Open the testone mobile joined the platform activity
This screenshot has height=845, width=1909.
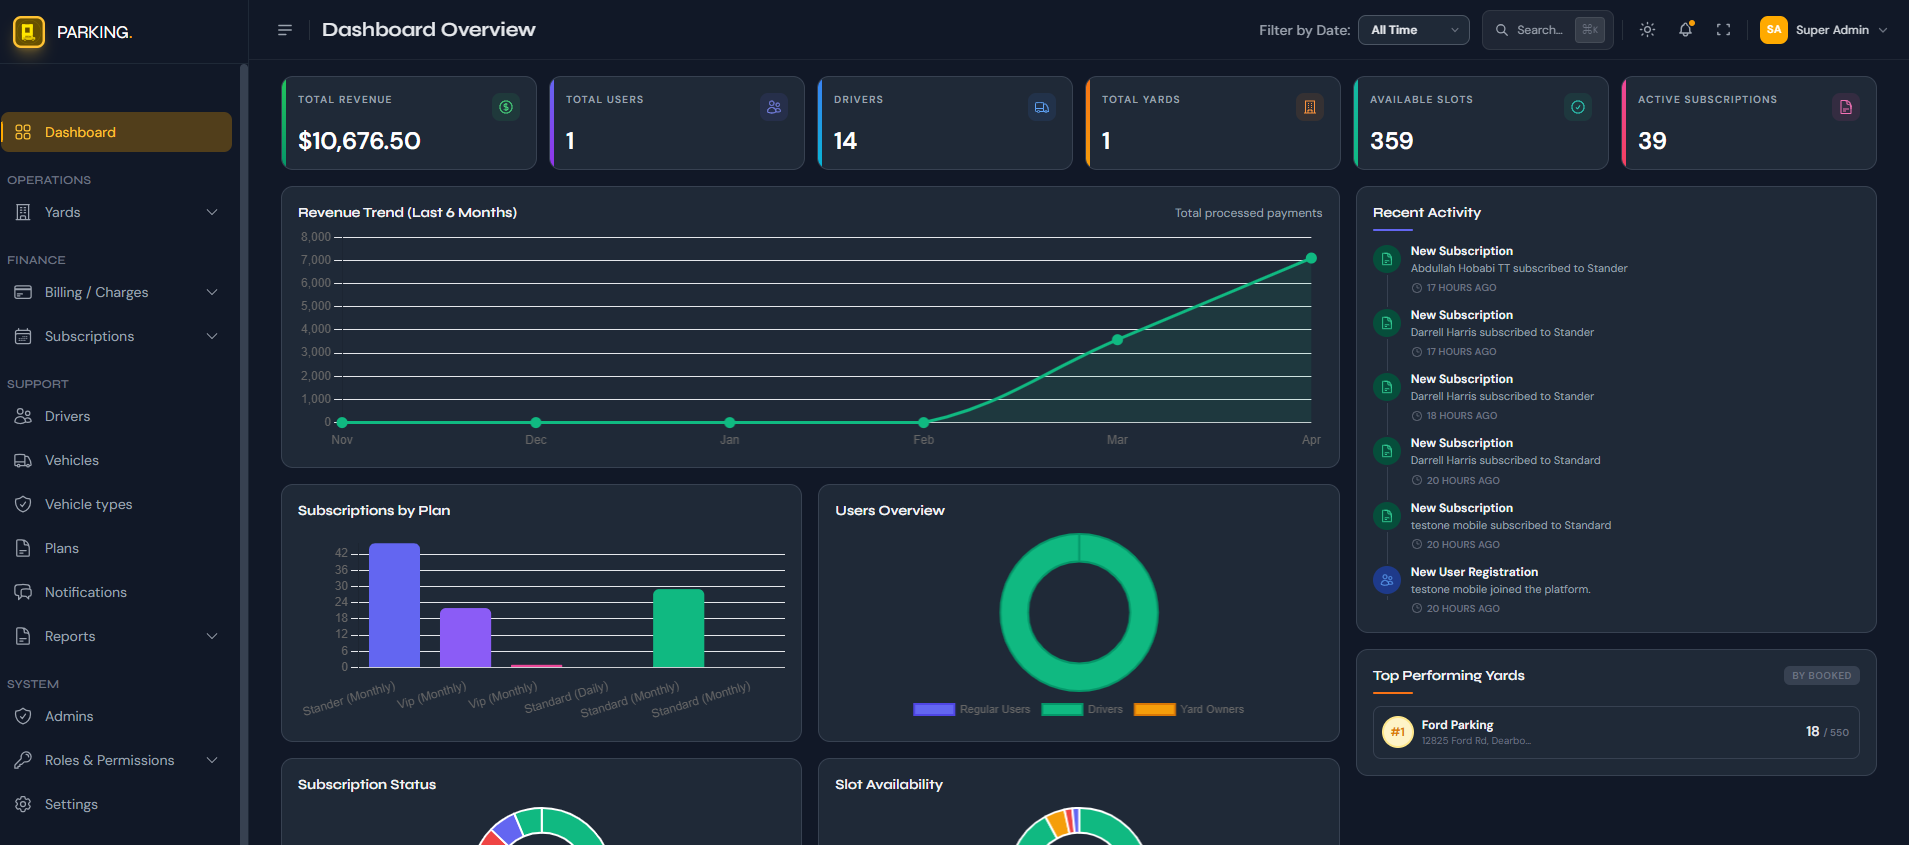coord(1500,590)
